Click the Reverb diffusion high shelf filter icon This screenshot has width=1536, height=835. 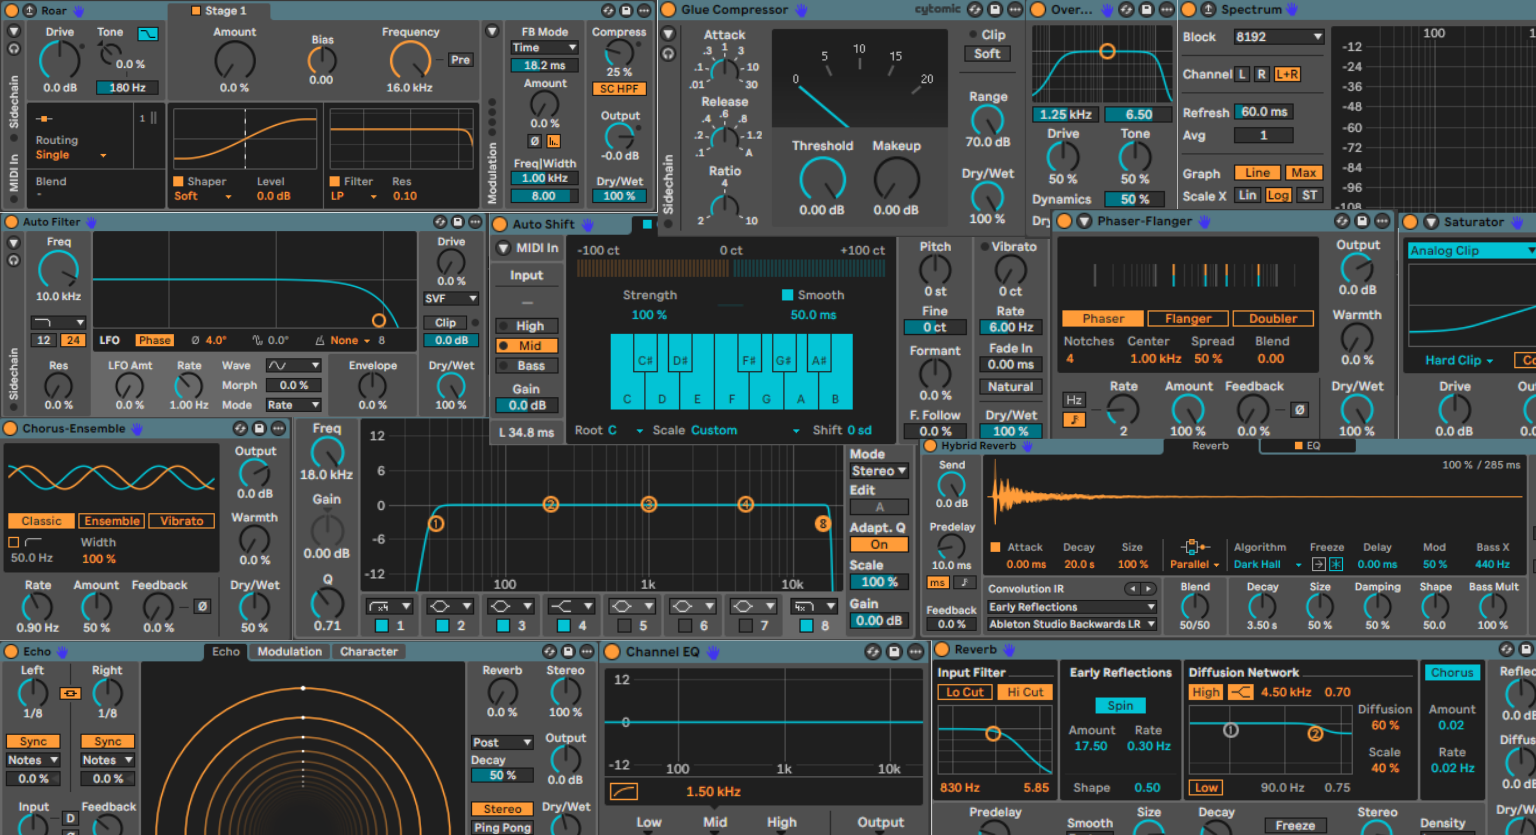(1240, 692)
